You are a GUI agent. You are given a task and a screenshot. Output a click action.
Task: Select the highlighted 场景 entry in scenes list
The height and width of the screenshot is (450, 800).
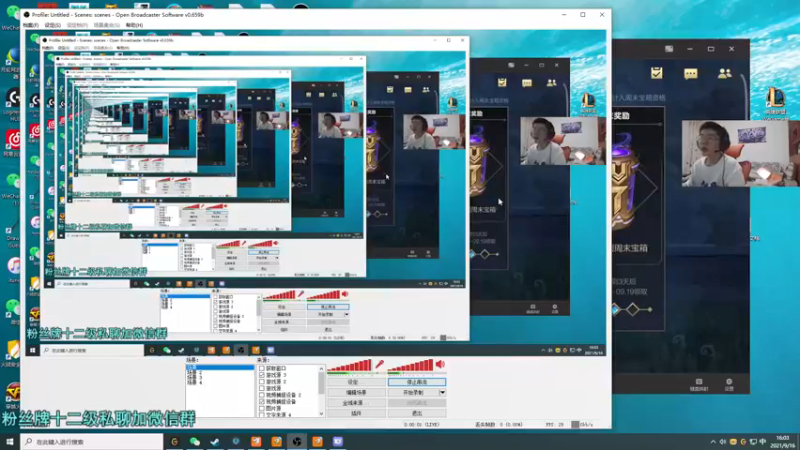(x=219, y=368)
